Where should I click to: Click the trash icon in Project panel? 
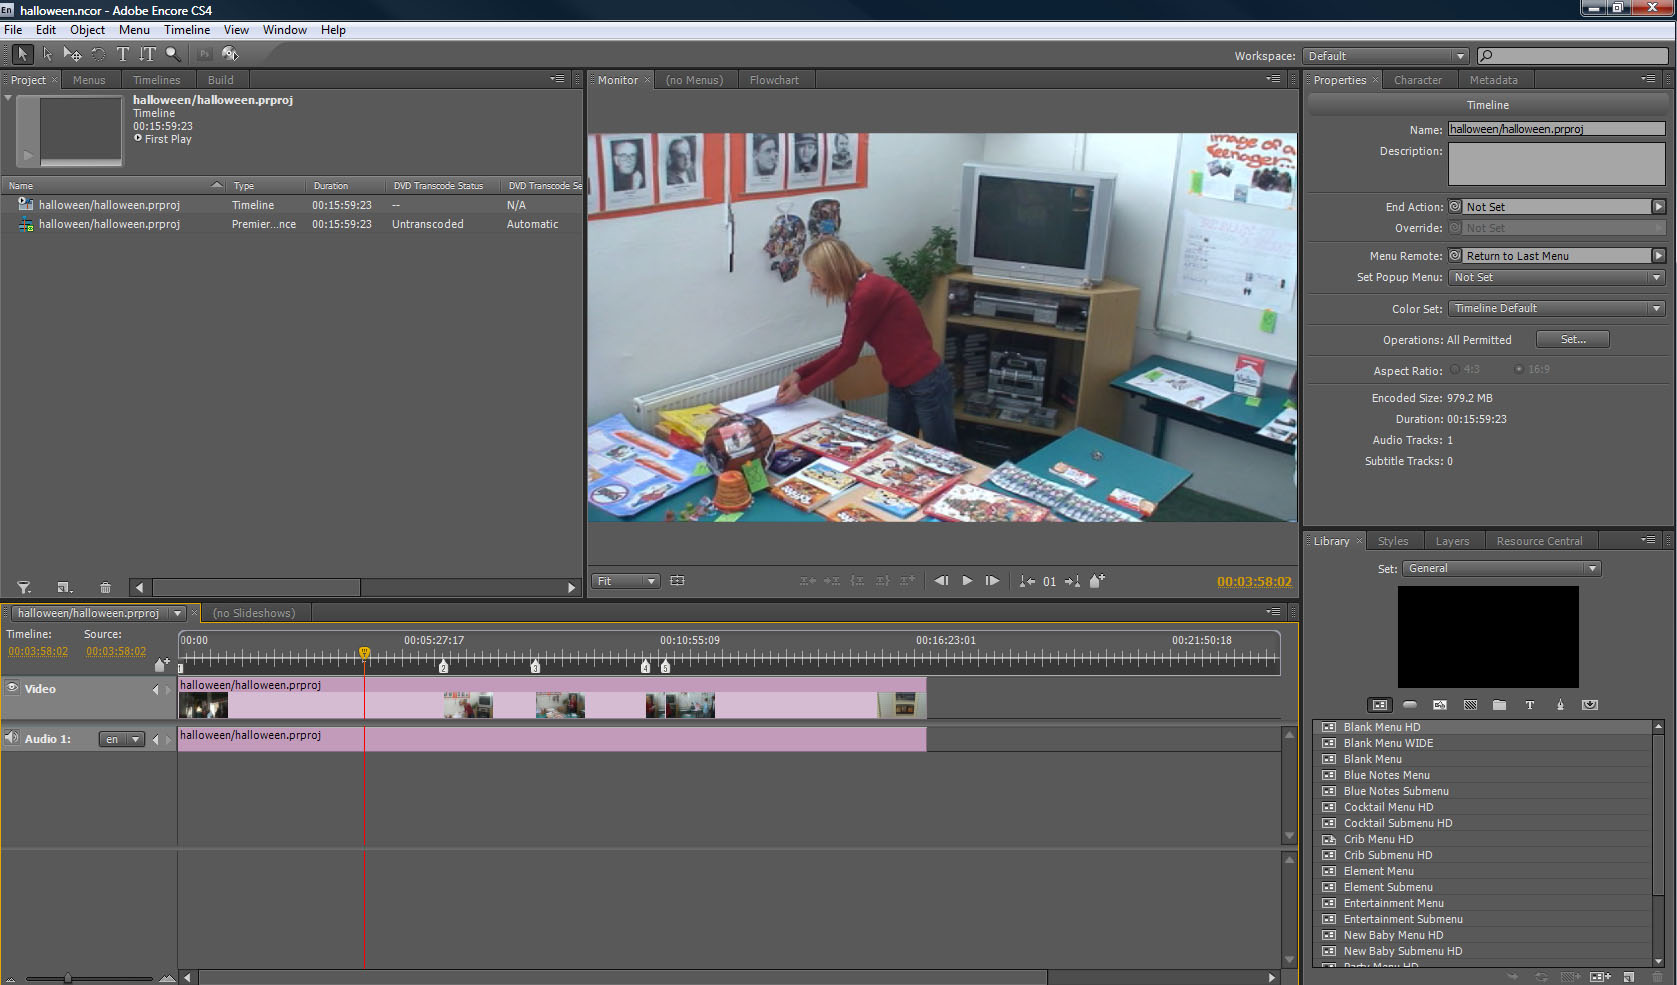(x=105, y=588)
